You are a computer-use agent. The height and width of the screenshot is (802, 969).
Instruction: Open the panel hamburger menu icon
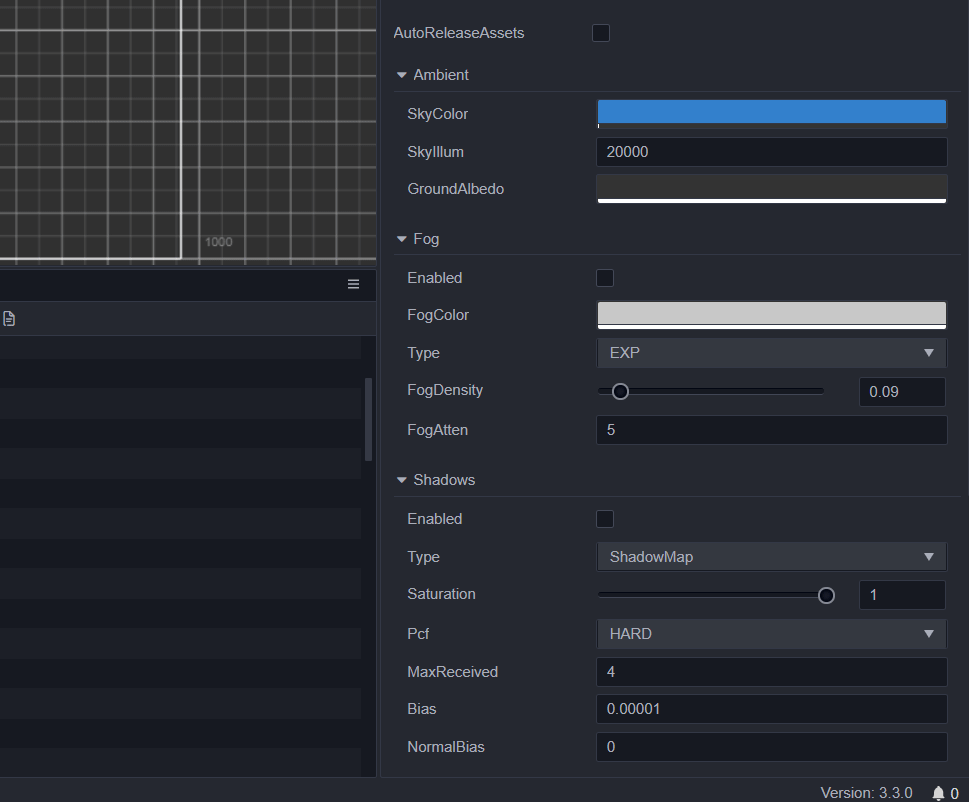point(353,284)
